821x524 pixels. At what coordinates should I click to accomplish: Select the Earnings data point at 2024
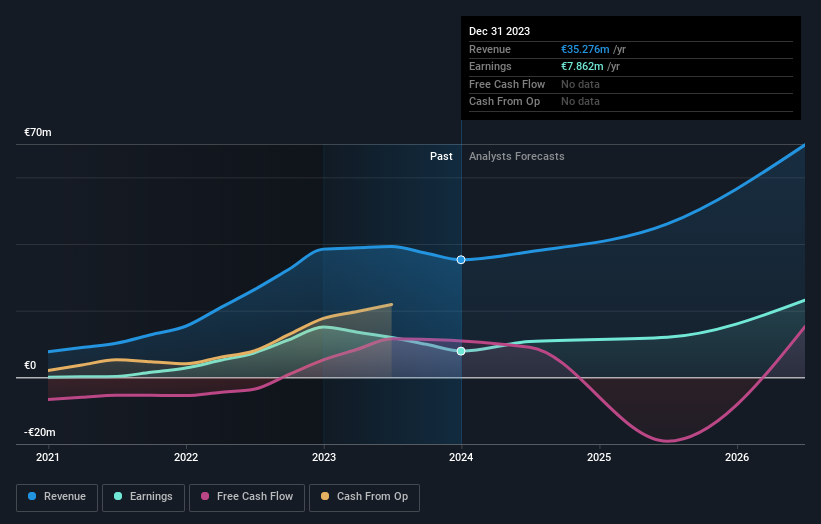point(461,351)
